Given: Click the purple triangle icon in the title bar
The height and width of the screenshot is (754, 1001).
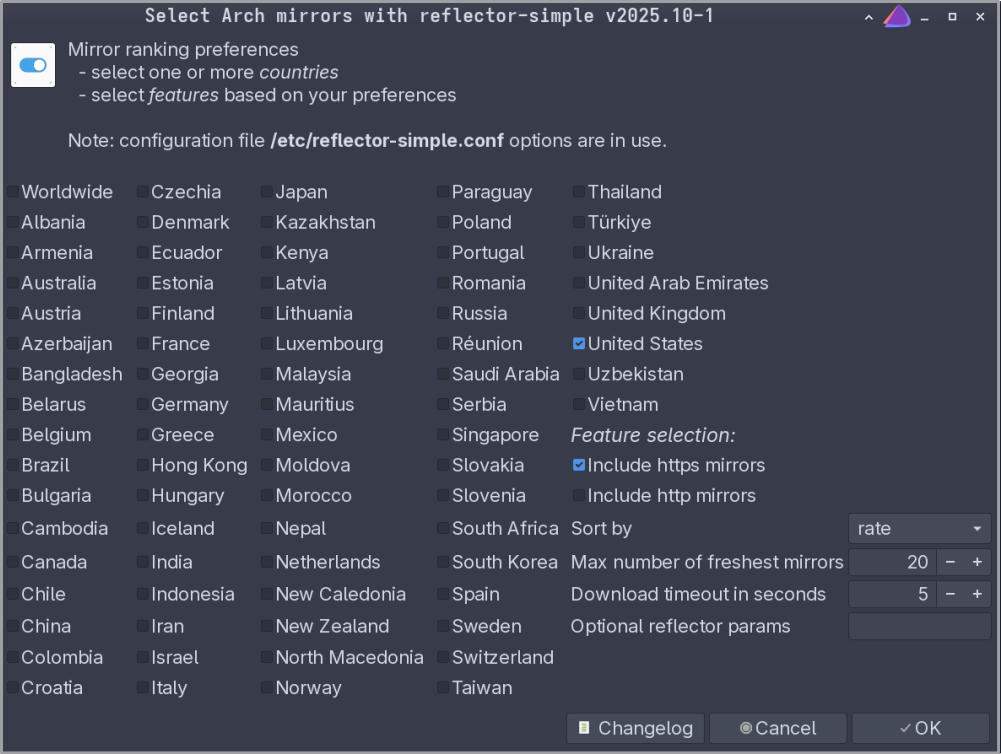Looking at the screenshot, I should point(897,17).
